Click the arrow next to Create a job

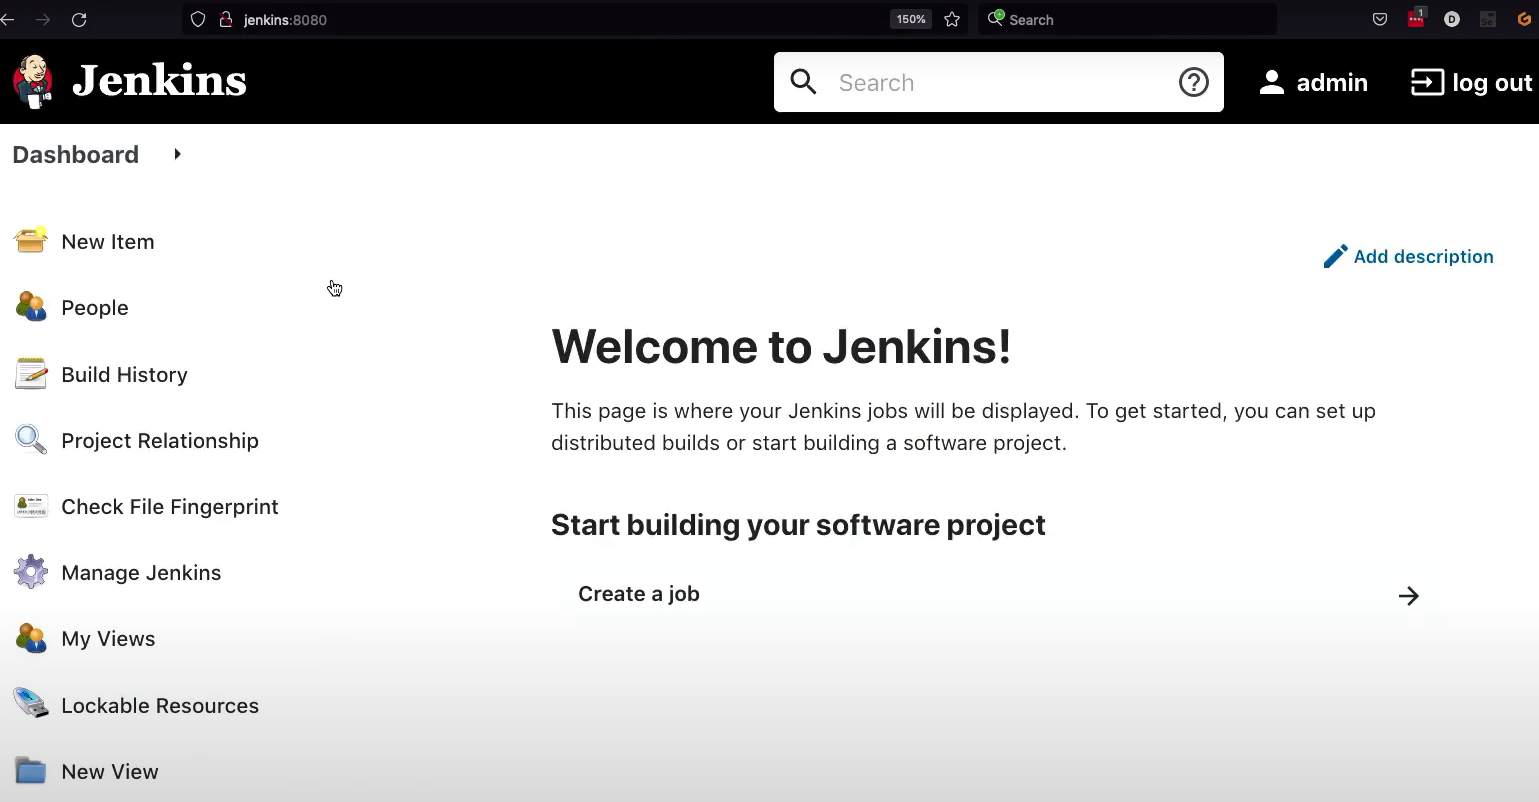(x=1409, y=596)
